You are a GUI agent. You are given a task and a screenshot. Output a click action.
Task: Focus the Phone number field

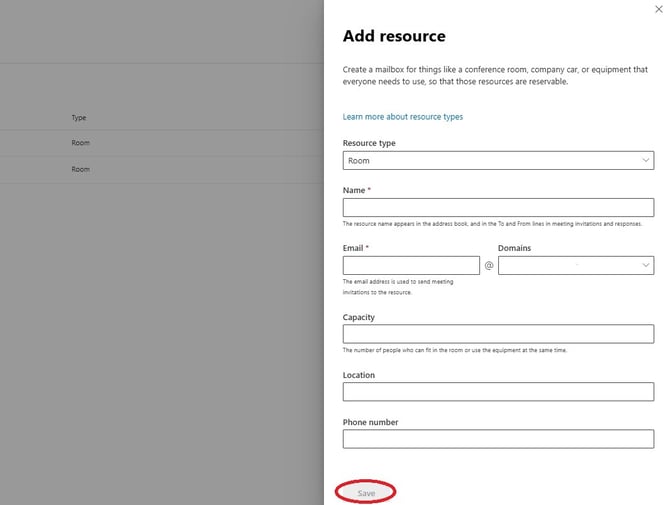click(497, 439)
